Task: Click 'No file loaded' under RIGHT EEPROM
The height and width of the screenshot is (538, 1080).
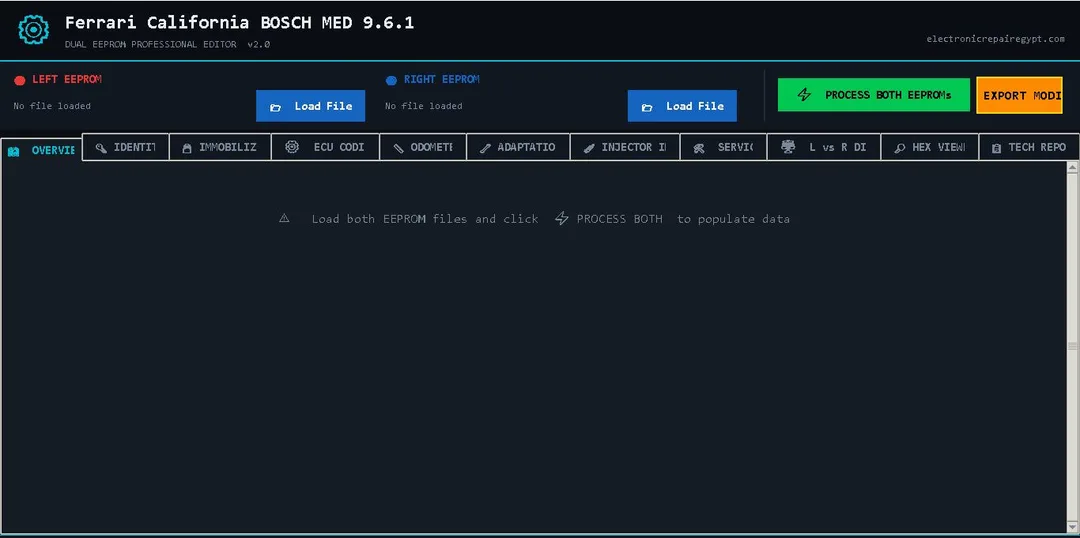Action: [x=424, y=106]
